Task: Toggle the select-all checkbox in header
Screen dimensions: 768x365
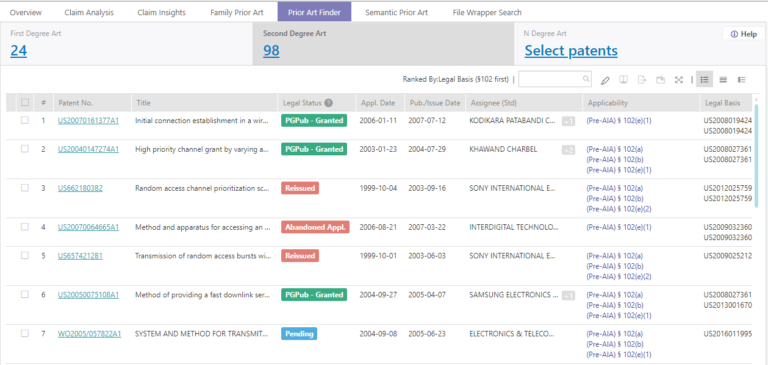Action: coord(25,103)
